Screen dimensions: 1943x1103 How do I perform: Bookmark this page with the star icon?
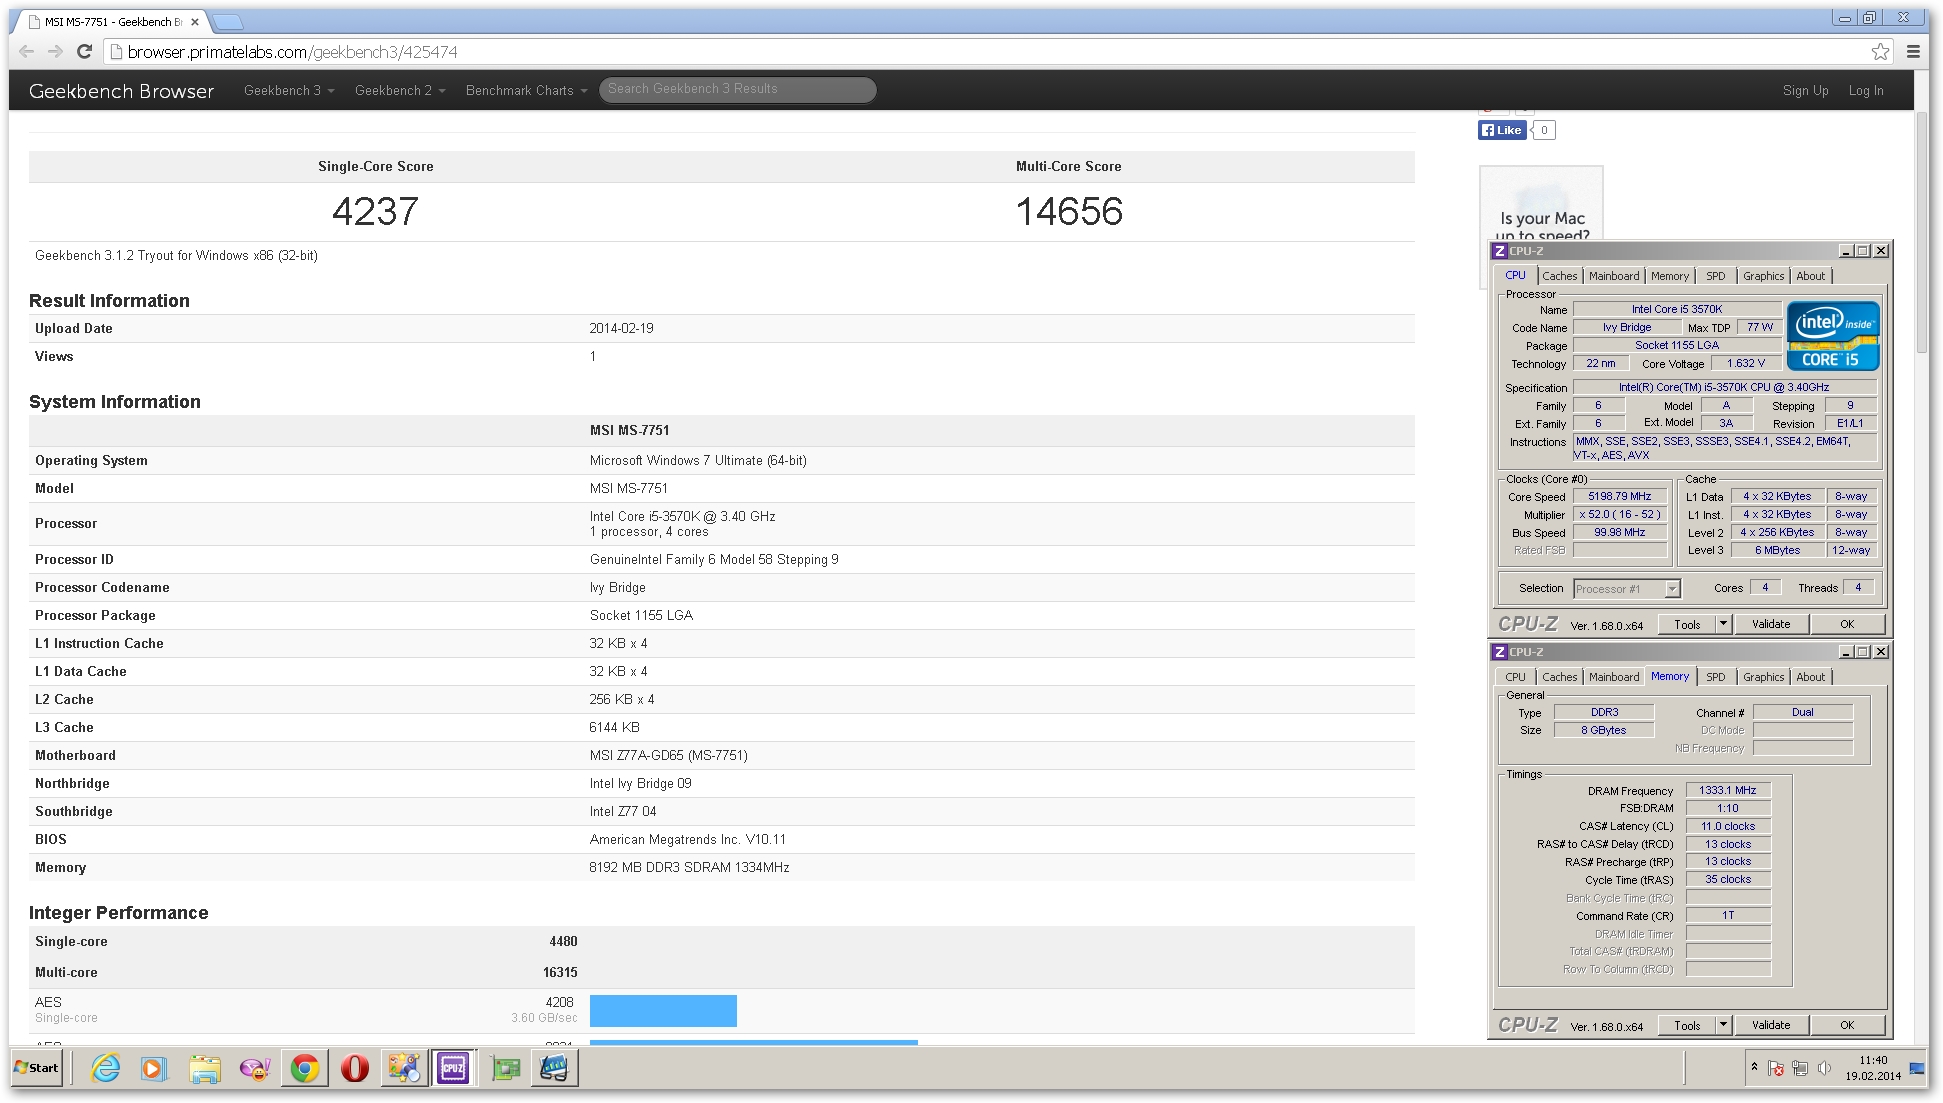(x=1880, y=52)
